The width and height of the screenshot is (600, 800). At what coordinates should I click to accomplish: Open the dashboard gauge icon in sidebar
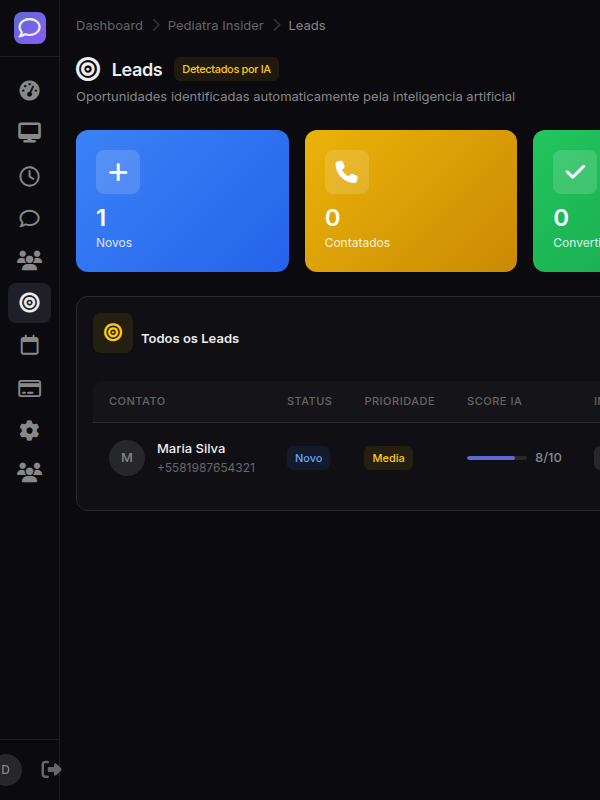[30, 90]
